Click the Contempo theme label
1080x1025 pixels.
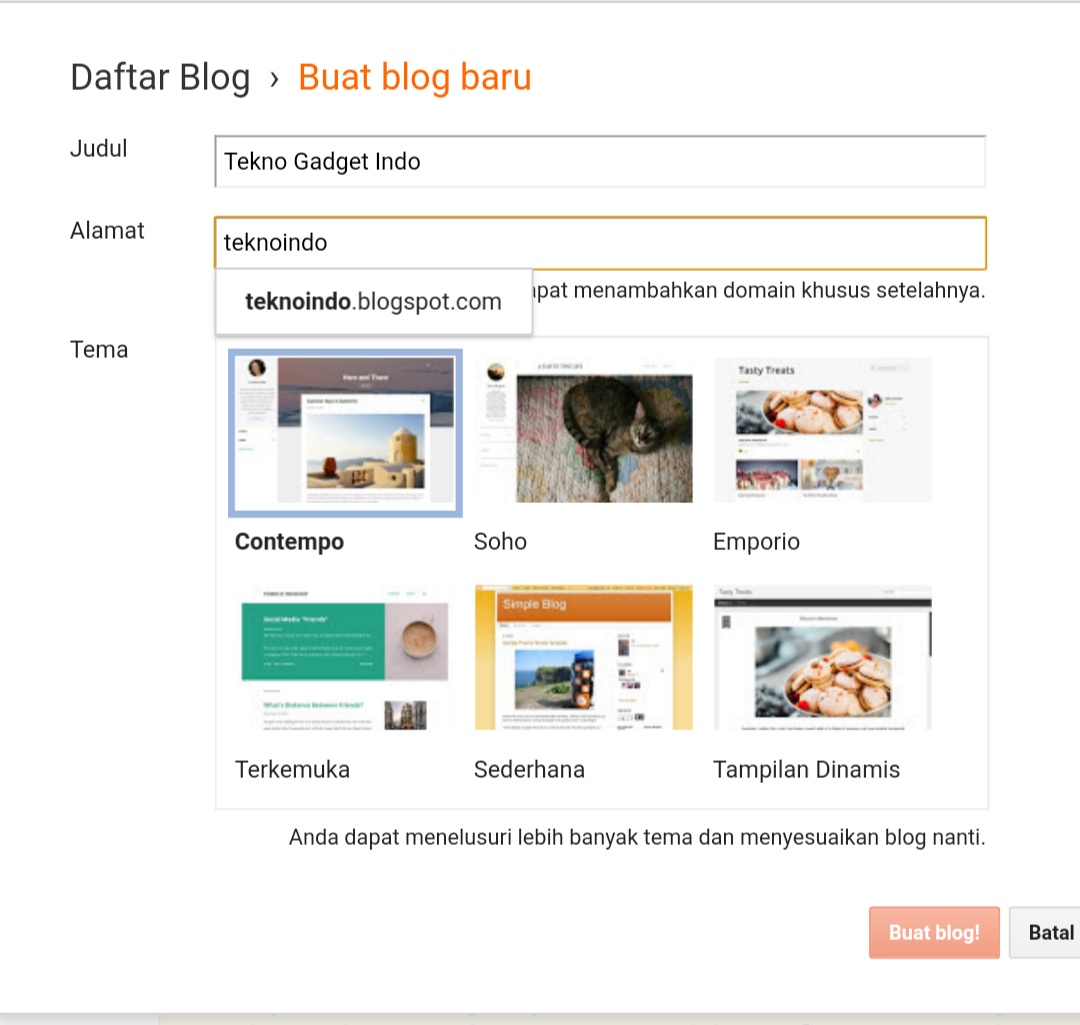pyautogui.click(x=289, y=542)
